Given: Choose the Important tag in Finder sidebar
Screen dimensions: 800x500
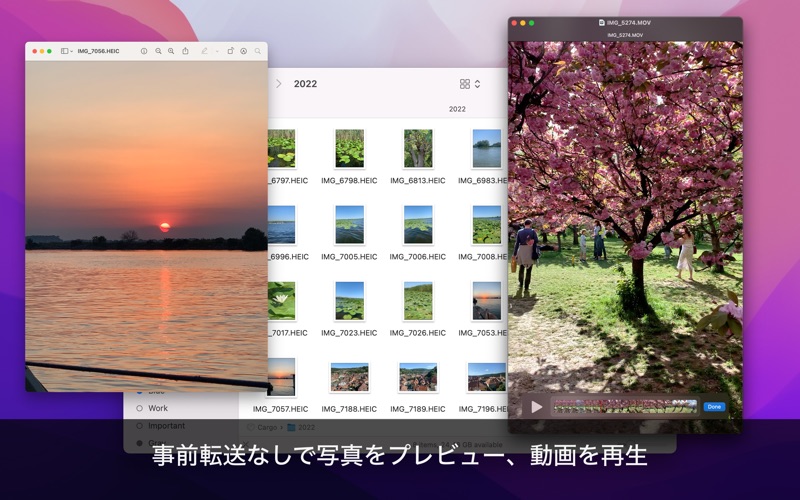Looking at the screenshot, I should (161, 426).
